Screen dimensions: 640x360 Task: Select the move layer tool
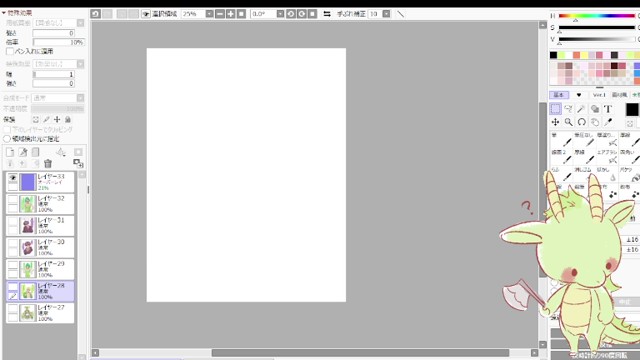click(x=555, y=122)
